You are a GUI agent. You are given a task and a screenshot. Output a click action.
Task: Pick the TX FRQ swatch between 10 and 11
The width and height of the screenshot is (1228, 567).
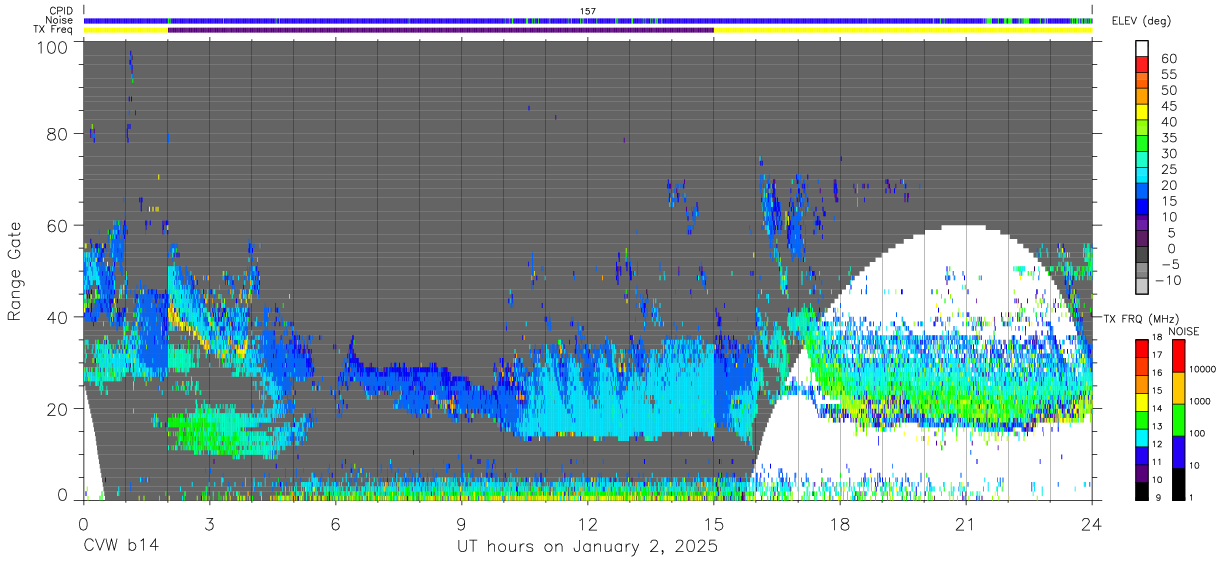(1142, 473)
